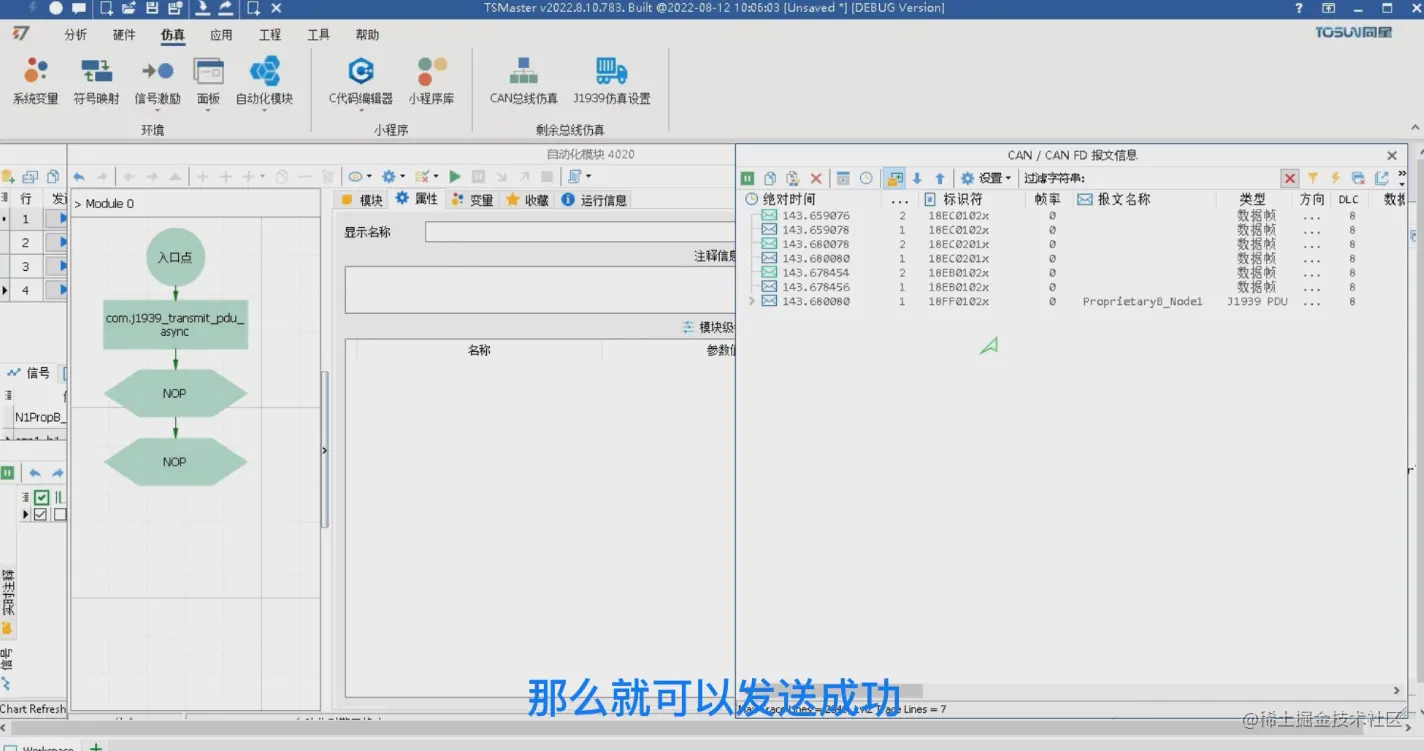Click the panel splitter collapse arrow beside flowchart
The image size is (1424, 751).
click(325, 450)
